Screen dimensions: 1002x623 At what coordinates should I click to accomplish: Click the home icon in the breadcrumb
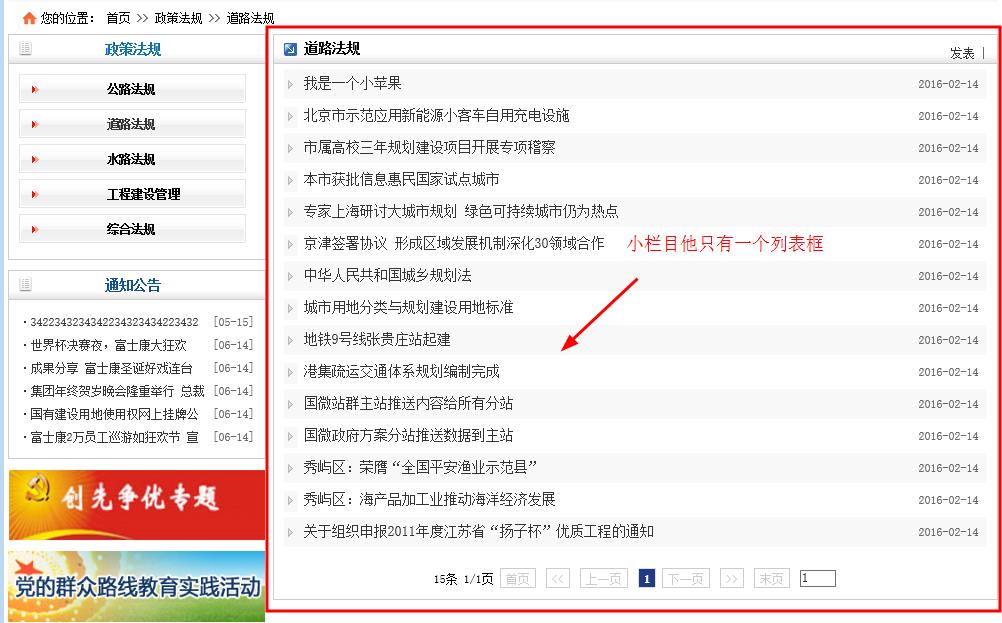point(29,18)
